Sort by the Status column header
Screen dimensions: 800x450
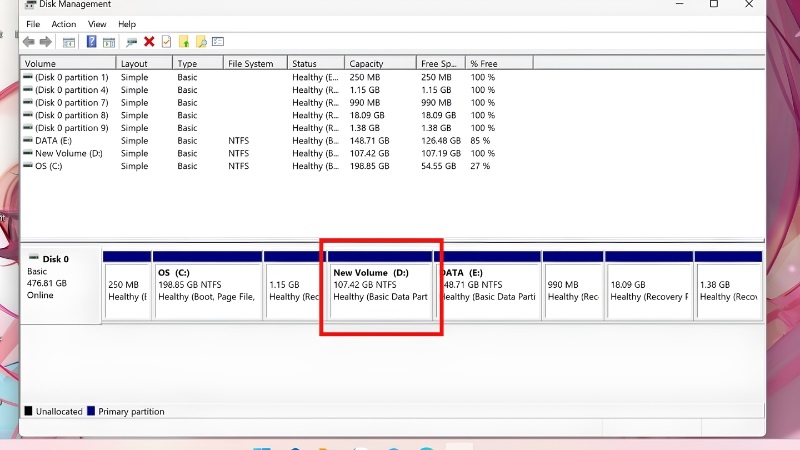coord(316,63)
